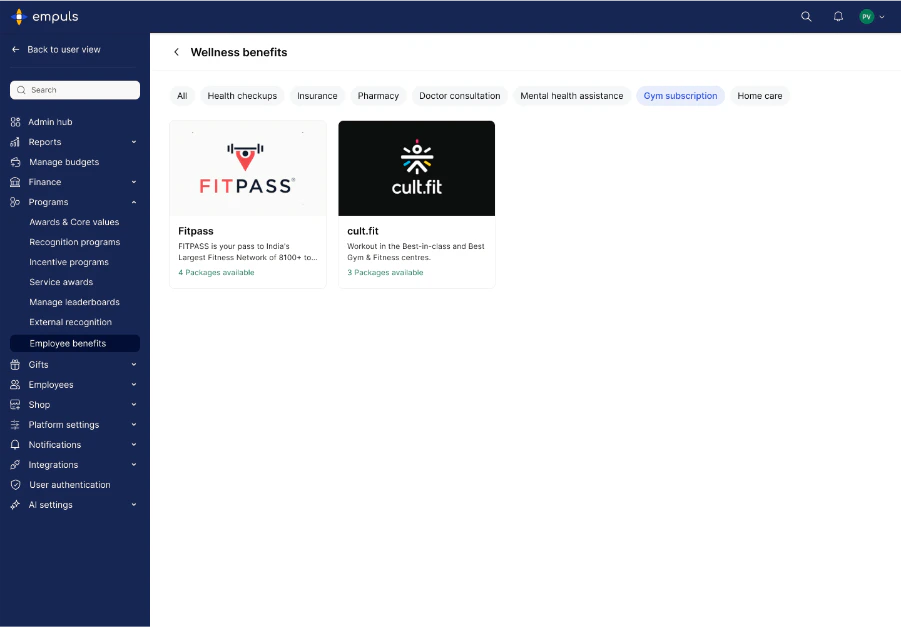Click the Shop icon in sidebar
Image resolution: width=901 pixels, height=627 pixels.
click(16, 405)
